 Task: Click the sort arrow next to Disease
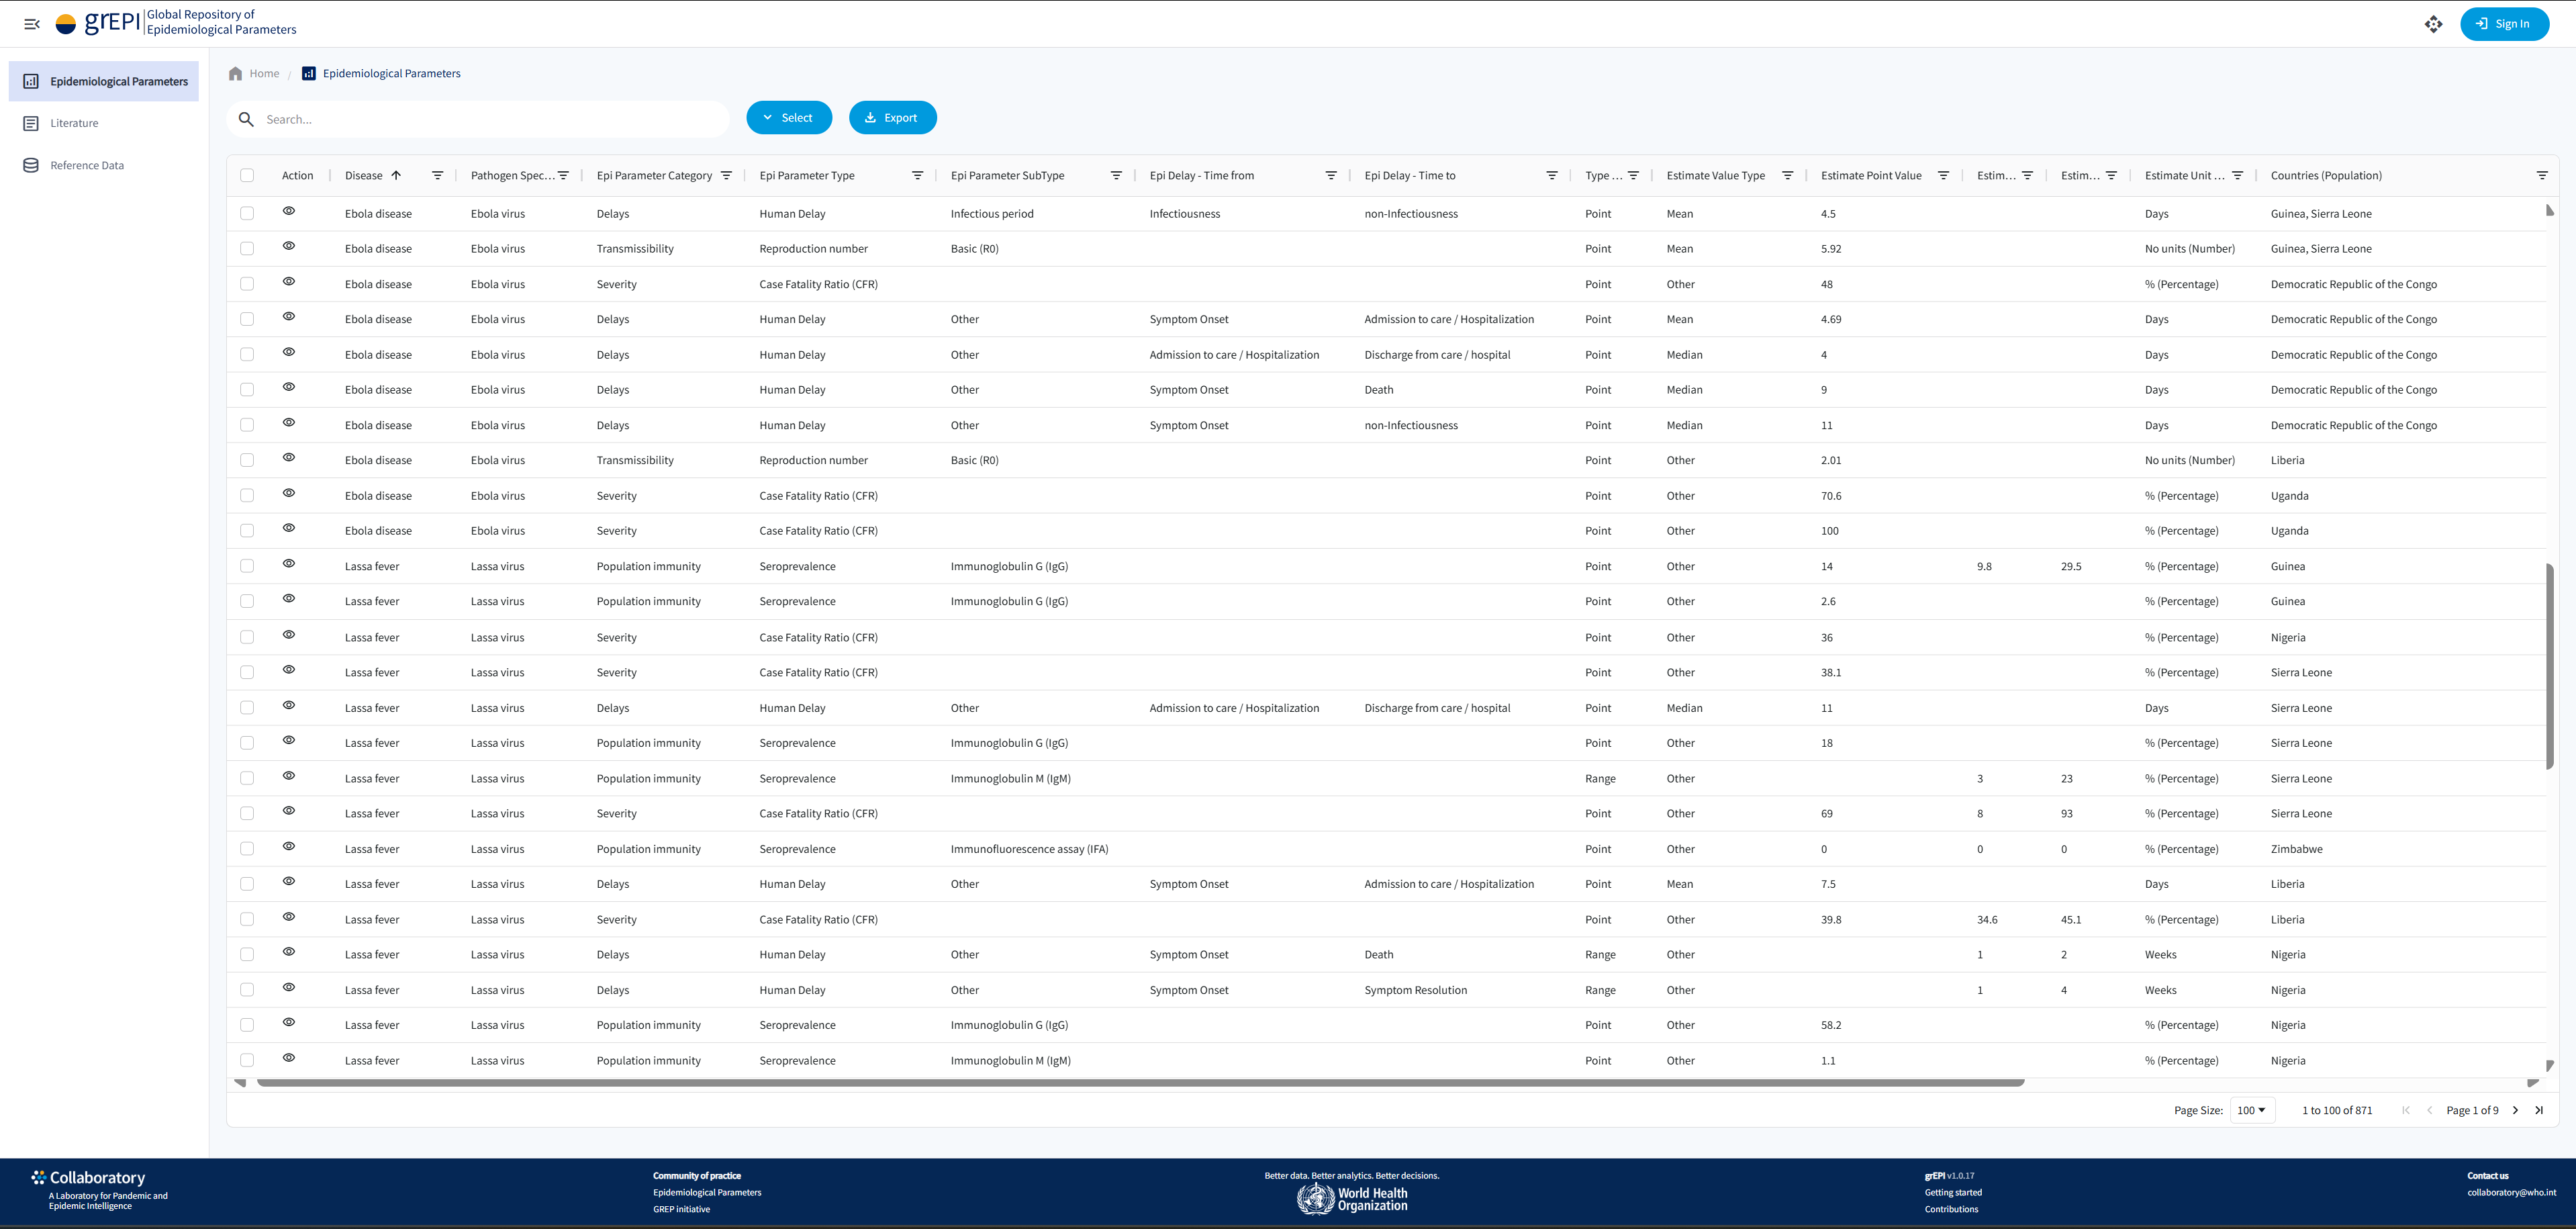(x=396, y=174)
